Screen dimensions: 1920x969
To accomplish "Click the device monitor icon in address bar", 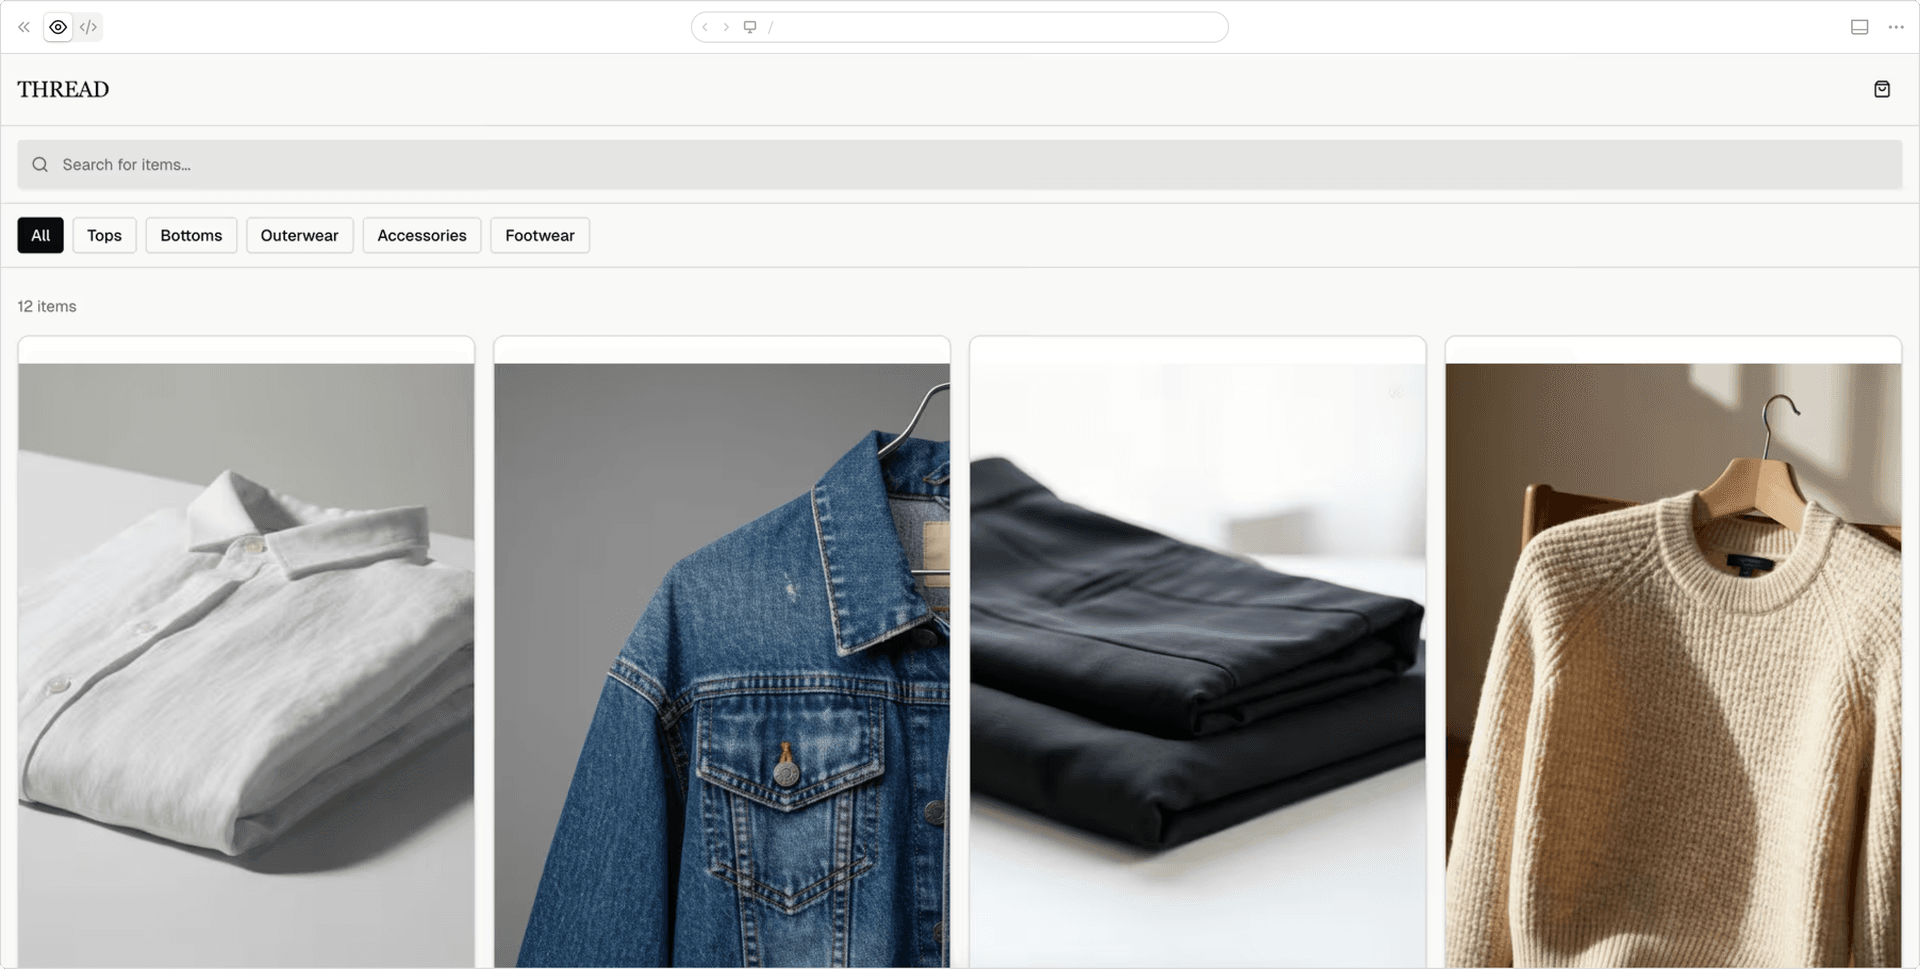I will (750, 27).
